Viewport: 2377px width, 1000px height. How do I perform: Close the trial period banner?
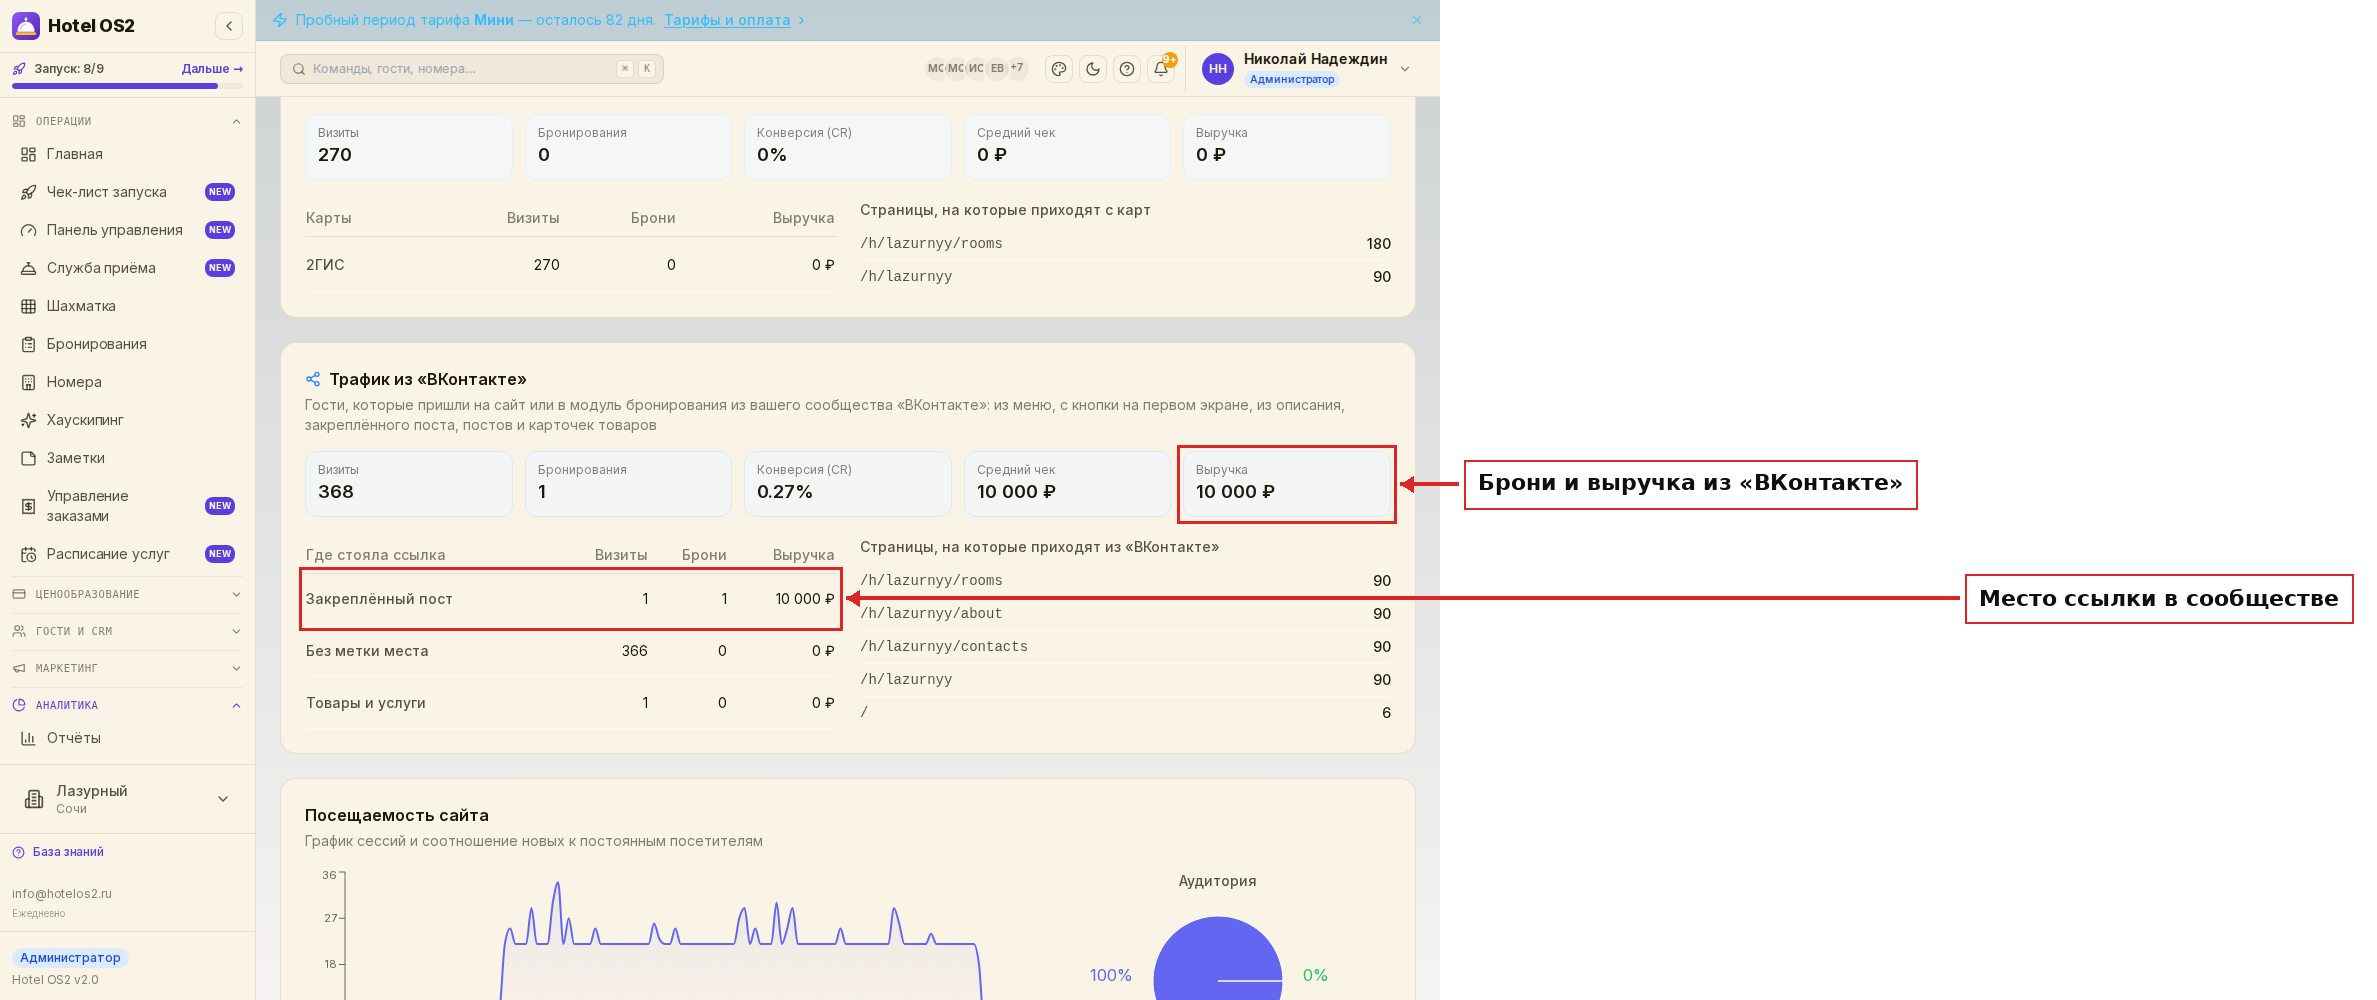(1417, 20)
